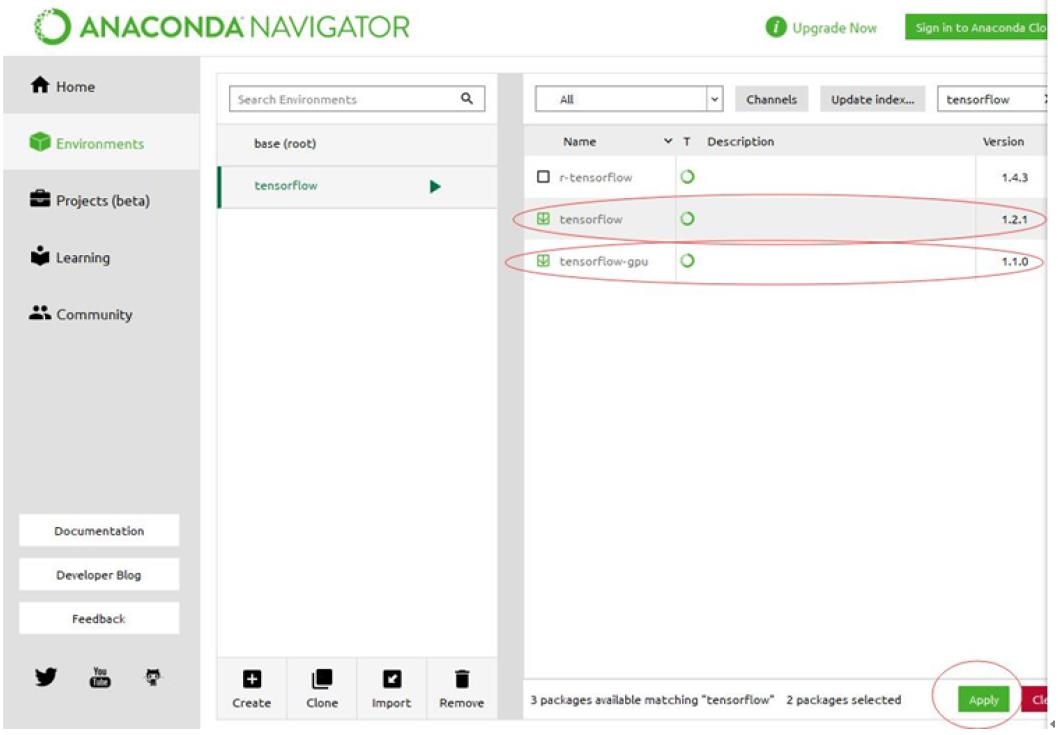Click version 1.4.3 of r-tensorflow
The image size is (1058, 735).
(1014, 178)
